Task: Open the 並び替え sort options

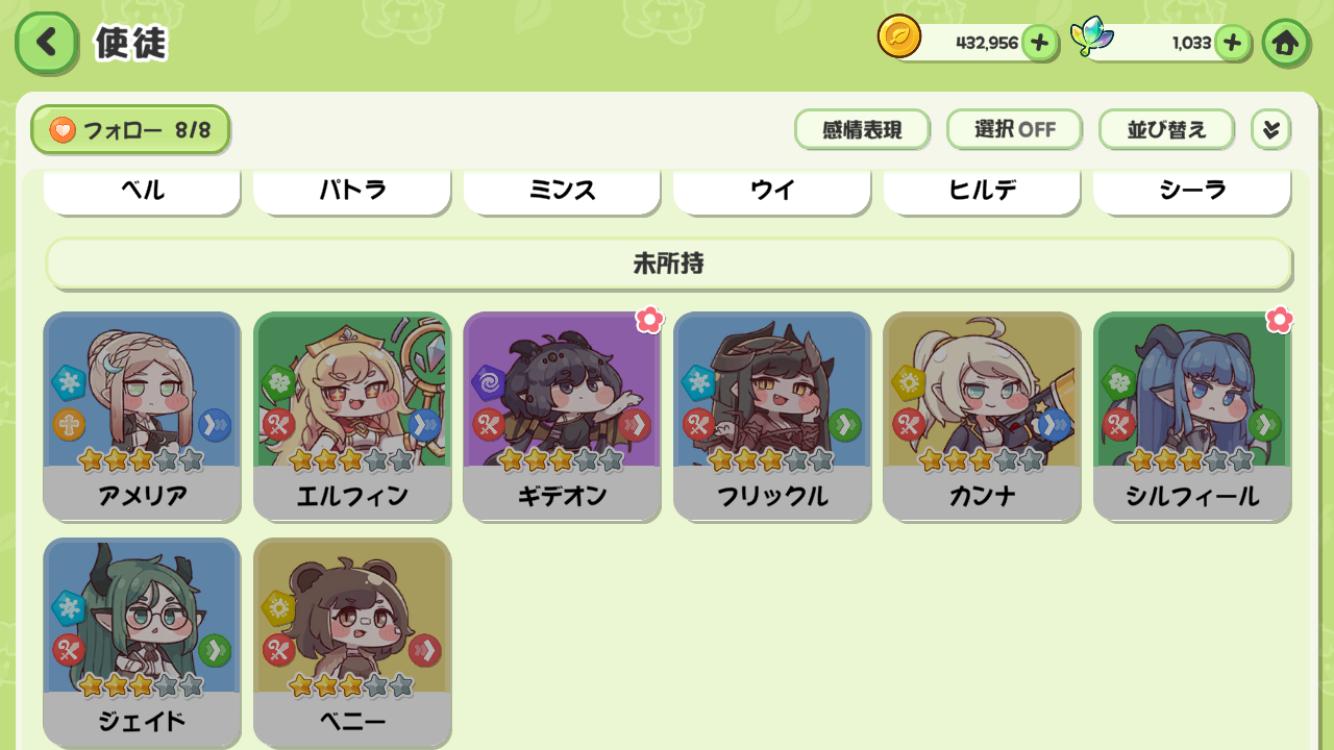Action: coord(1166,130)
